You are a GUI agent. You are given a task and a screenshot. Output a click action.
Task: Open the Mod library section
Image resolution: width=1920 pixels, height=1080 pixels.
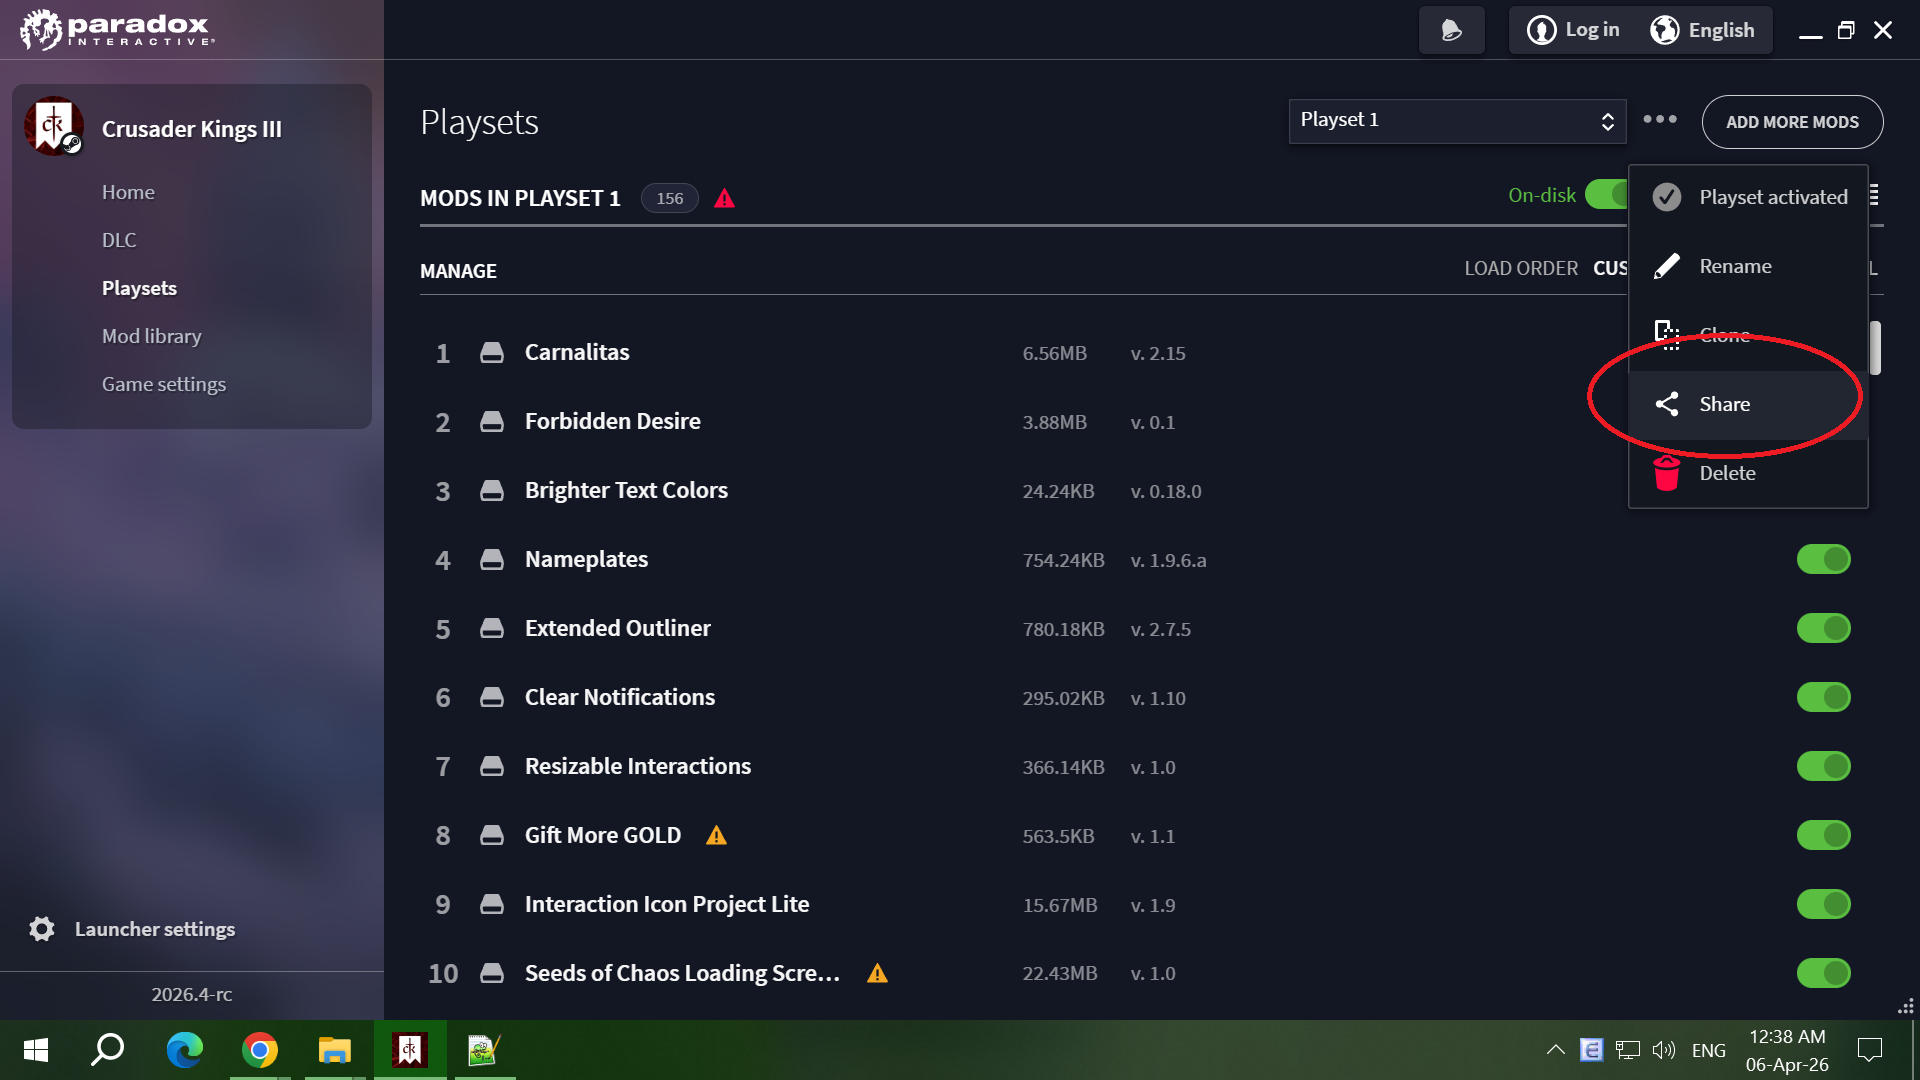tap(152, 336)
